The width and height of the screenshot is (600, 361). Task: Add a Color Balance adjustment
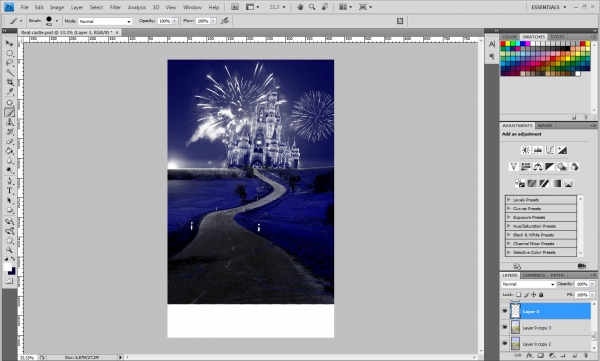pos(538,167)
